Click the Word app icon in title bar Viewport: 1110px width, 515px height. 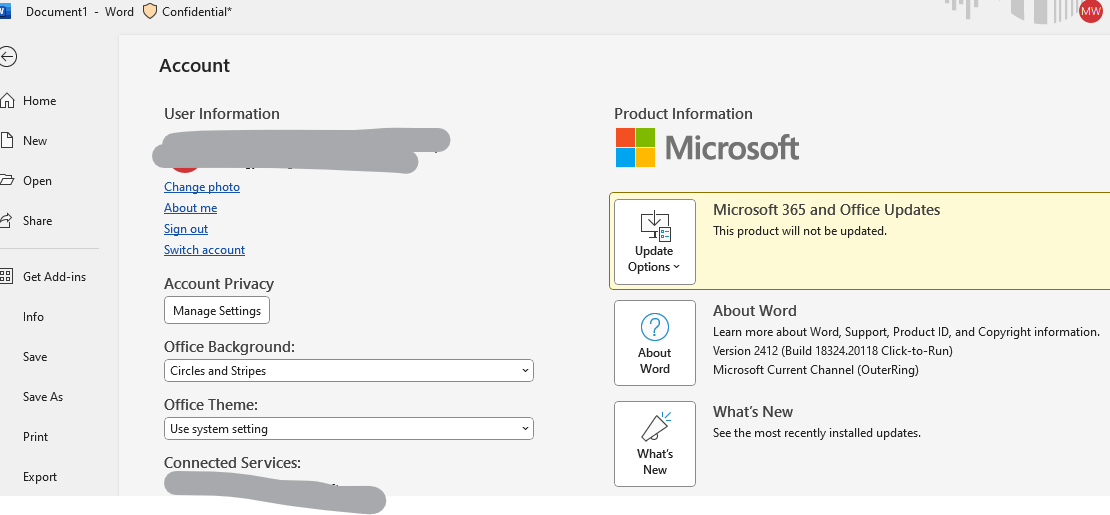pyautogui.click(x=6, y=11)
